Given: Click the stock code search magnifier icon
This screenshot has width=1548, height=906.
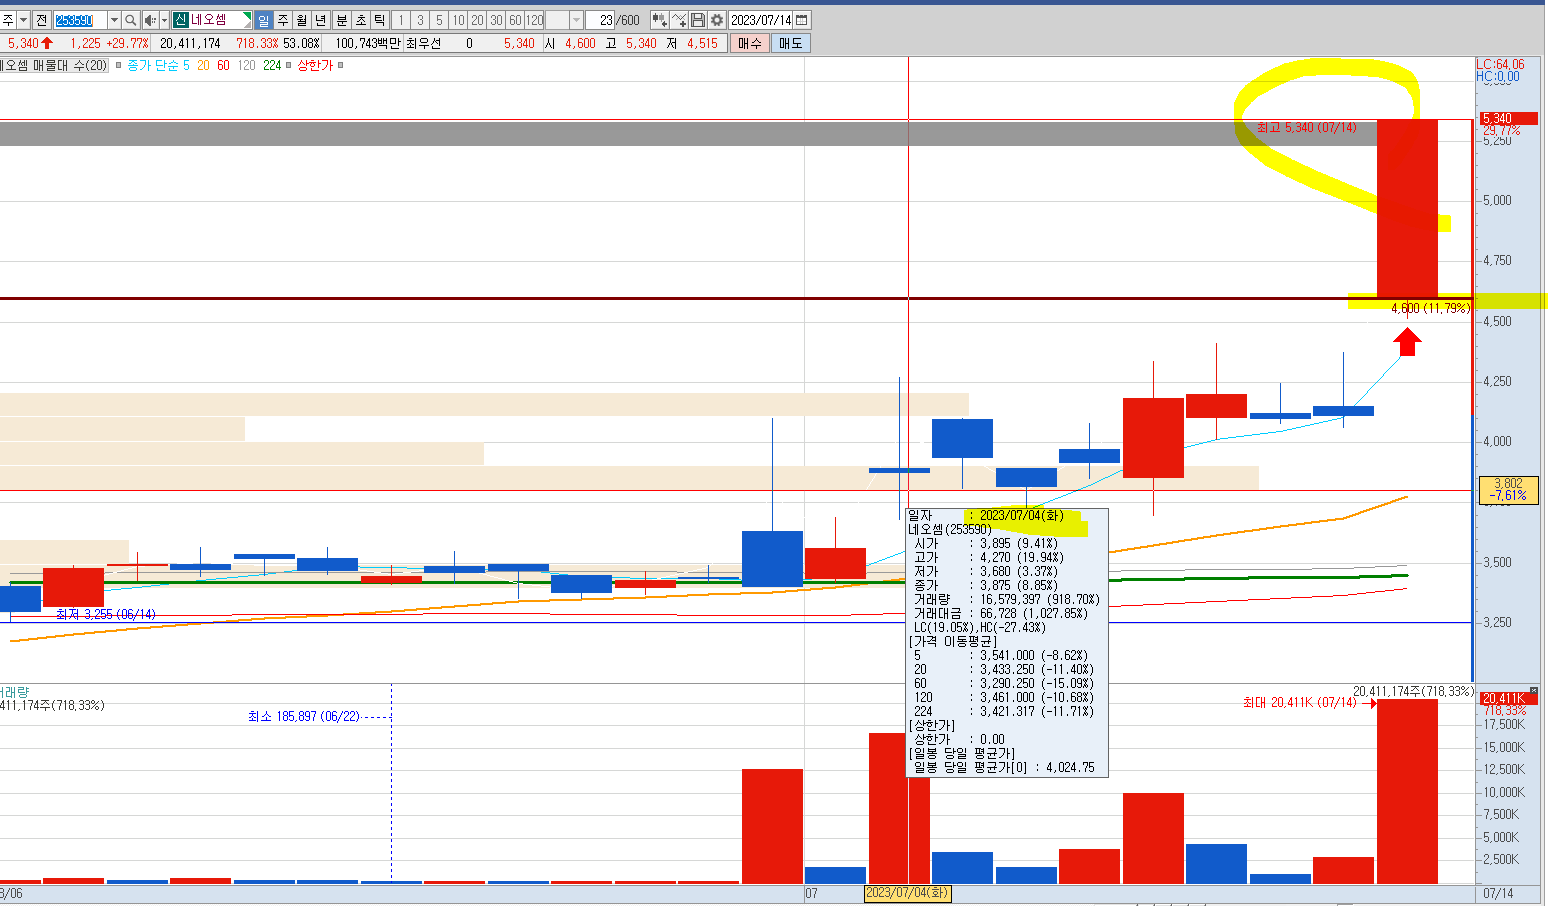Looking at the screenshot, I should (x=130, y=20).
